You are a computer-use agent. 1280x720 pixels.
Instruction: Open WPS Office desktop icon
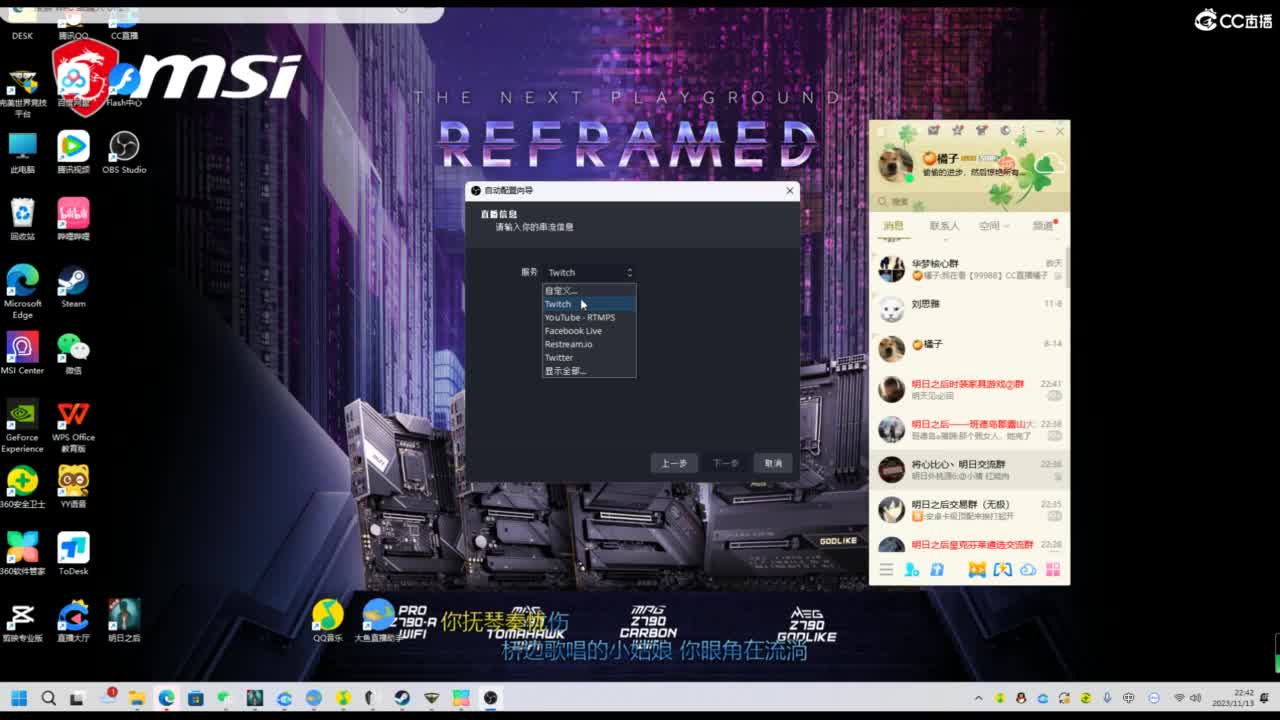coord(73,426)
